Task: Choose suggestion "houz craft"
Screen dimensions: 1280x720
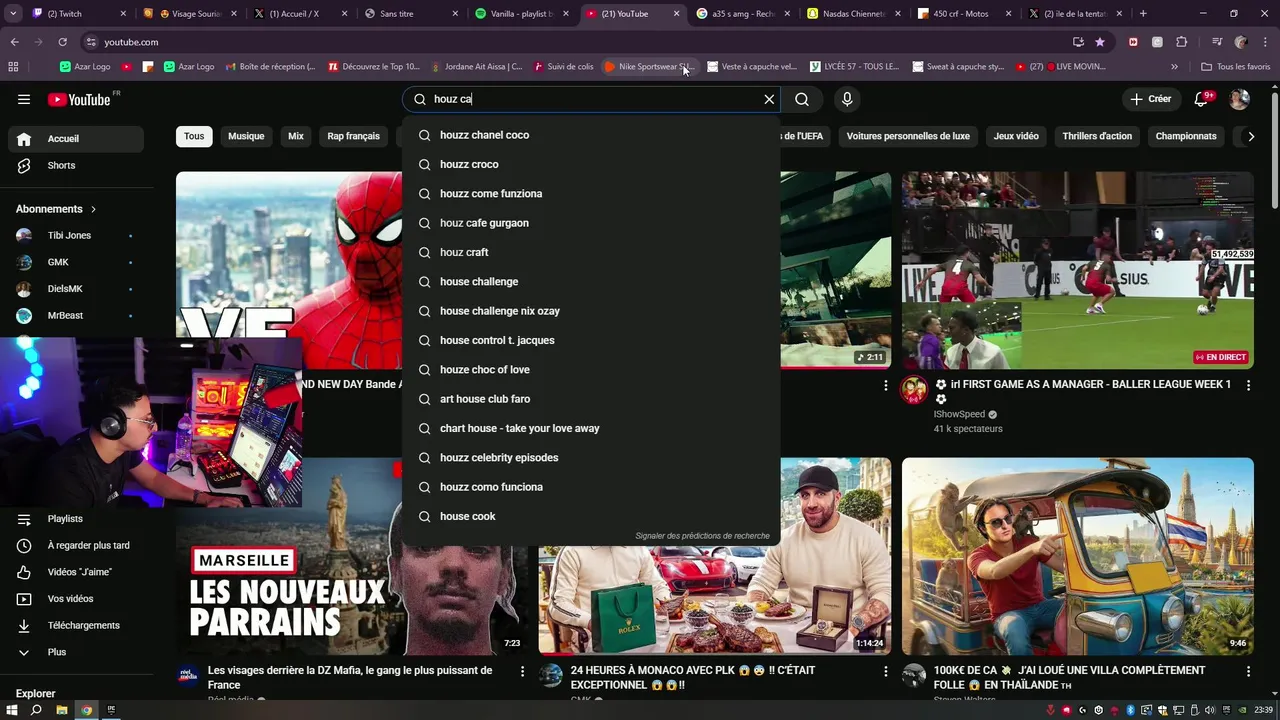Action: coord(590,252)
